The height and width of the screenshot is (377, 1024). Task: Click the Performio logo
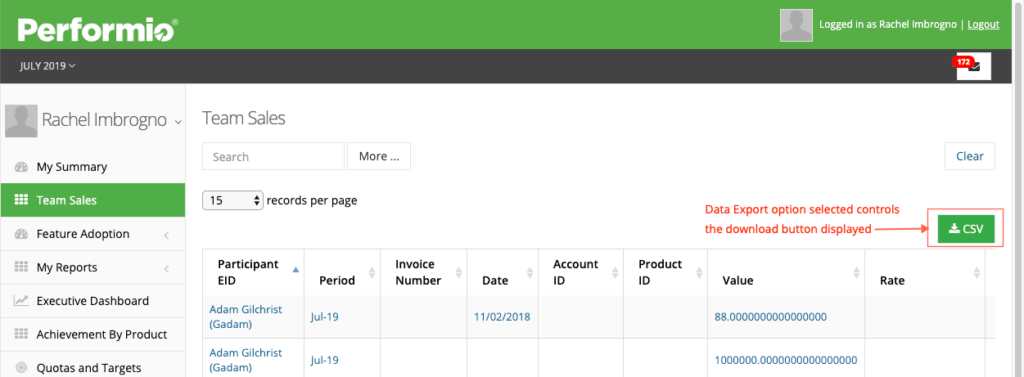98,29
